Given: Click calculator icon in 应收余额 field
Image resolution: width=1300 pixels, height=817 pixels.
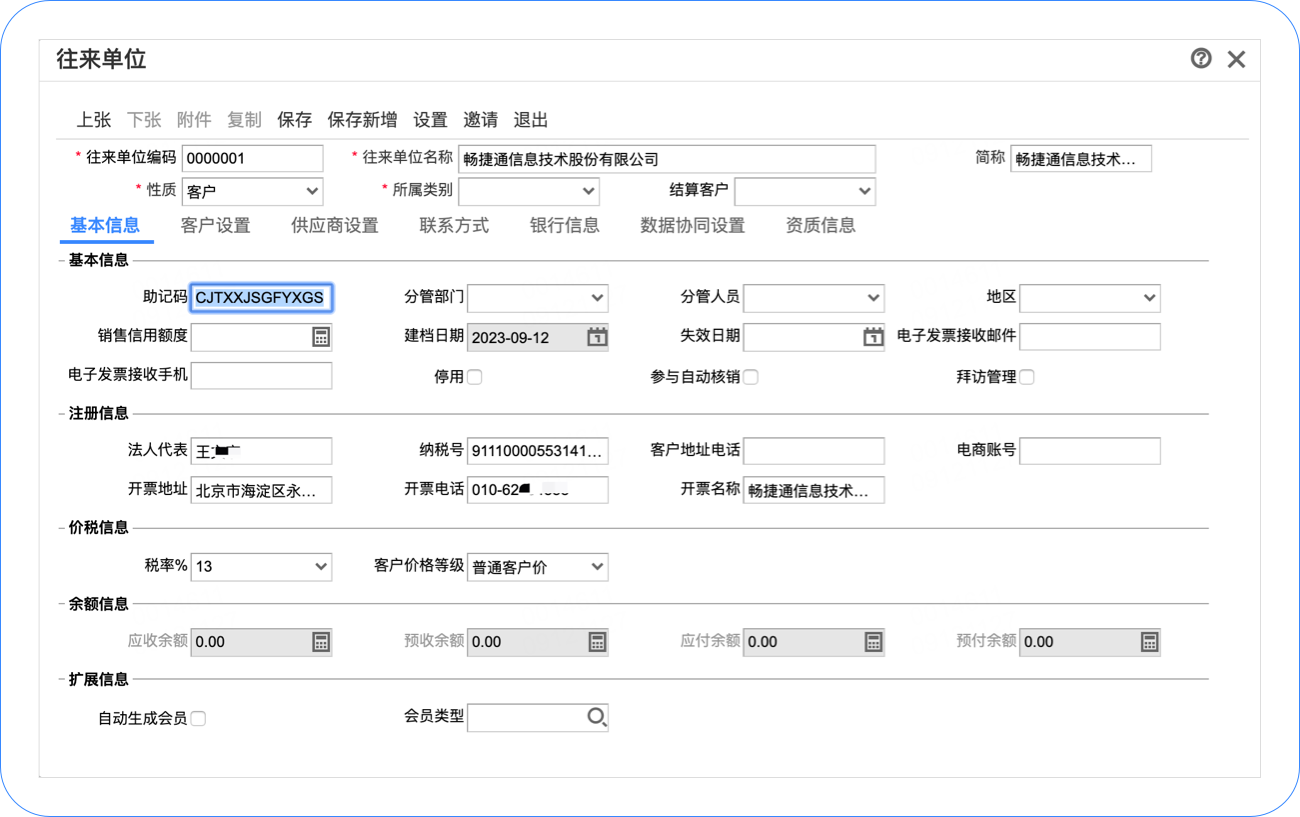Looking at the screenshot, I should tap(321, 642).
